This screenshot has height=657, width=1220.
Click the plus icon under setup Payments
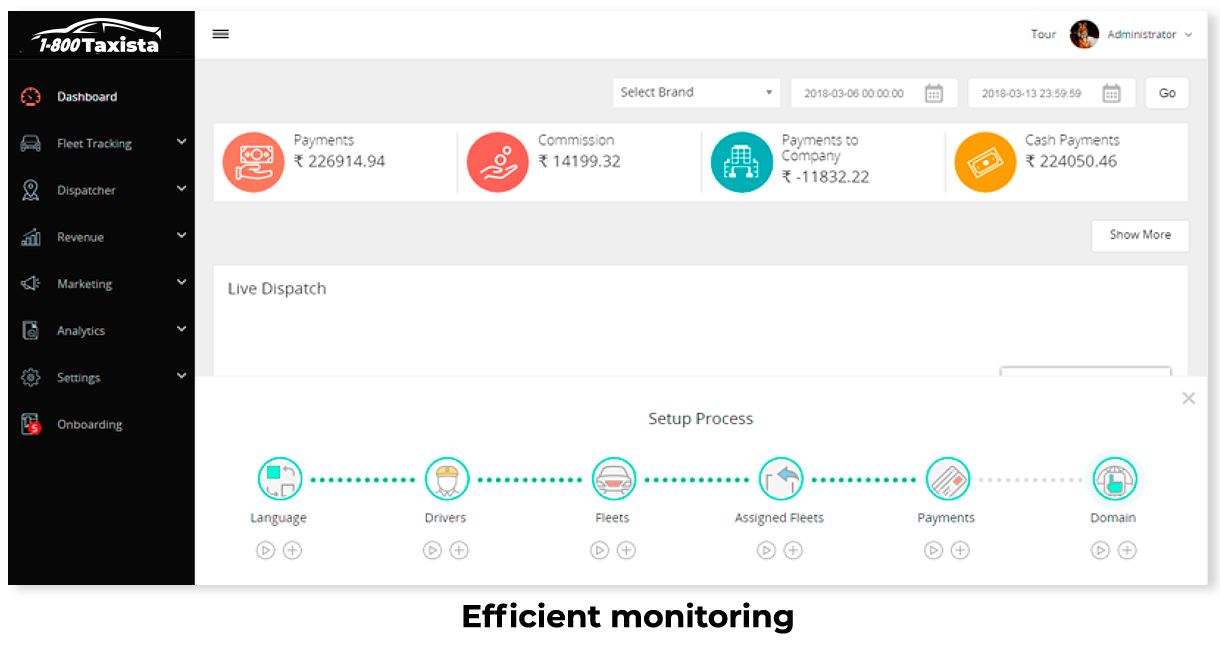click(960, 550)
